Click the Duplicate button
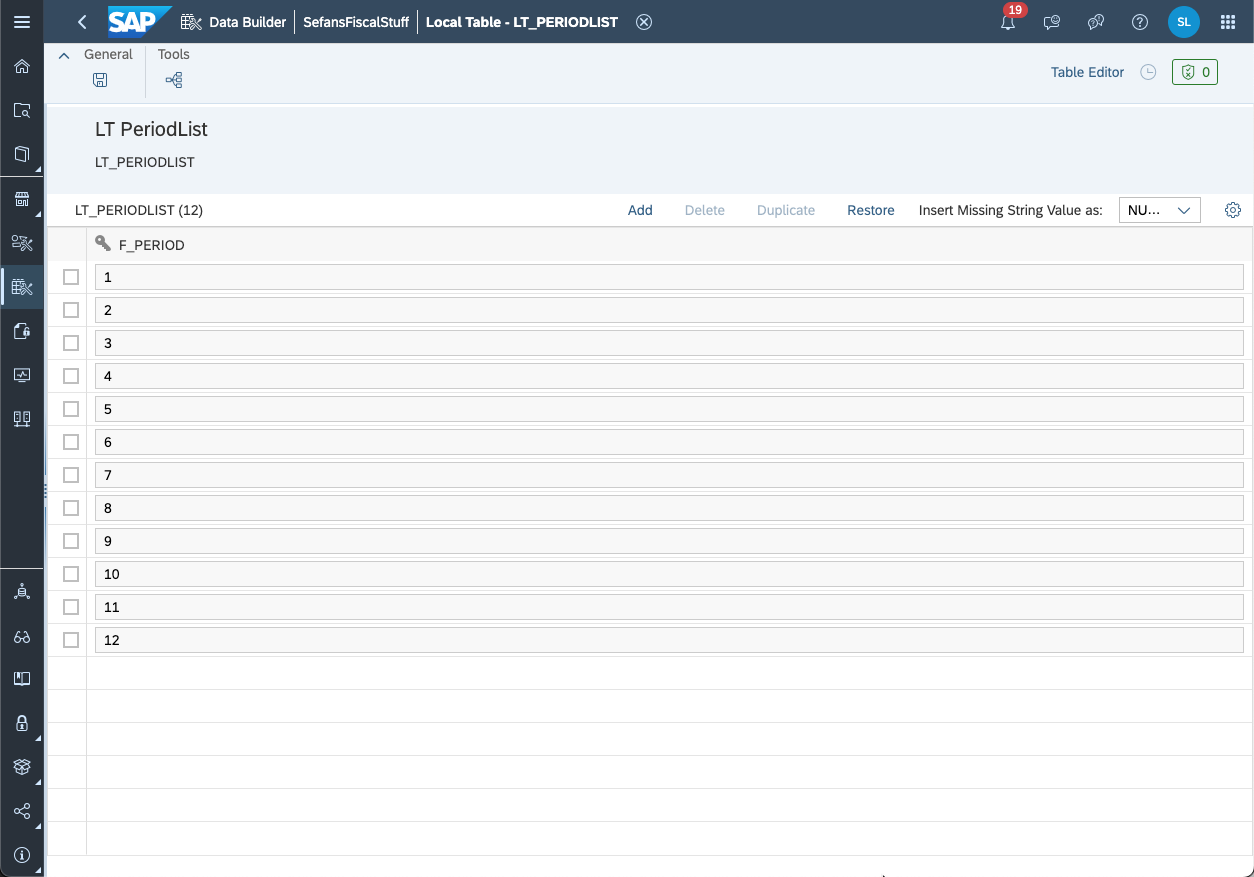The width and height of the screenshot is (1254, 877). (x=786, y=210)
